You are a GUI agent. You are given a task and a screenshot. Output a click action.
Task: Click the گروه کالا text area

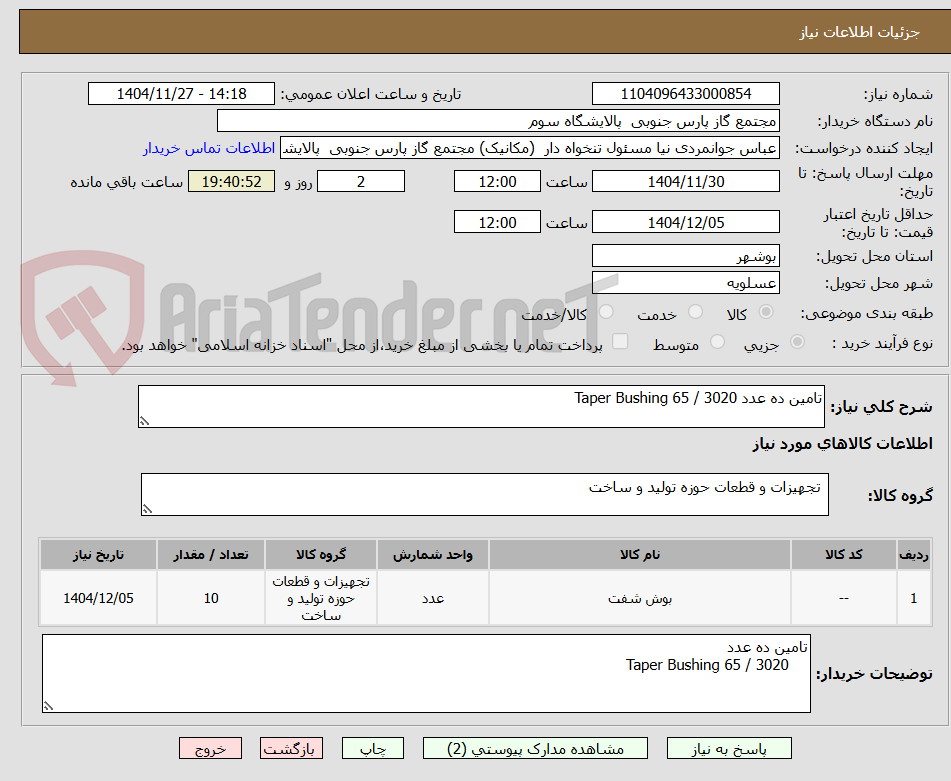[x=485, y=495]
